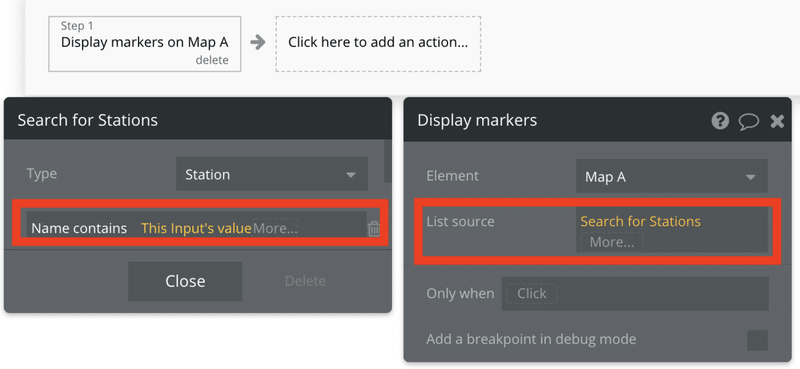This screenshot has width=800, height=369.
Task: Expand the Element Map A dropdown
Action: pyautogui.click(x=672, y=176)
